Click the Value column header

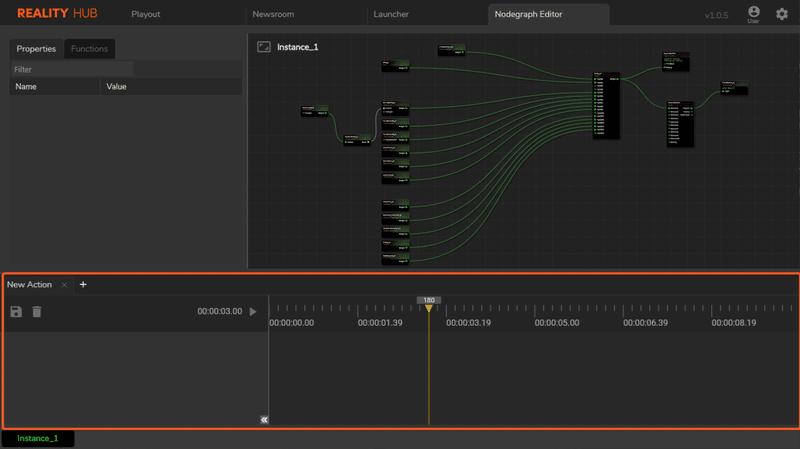[x=171, y=87]
